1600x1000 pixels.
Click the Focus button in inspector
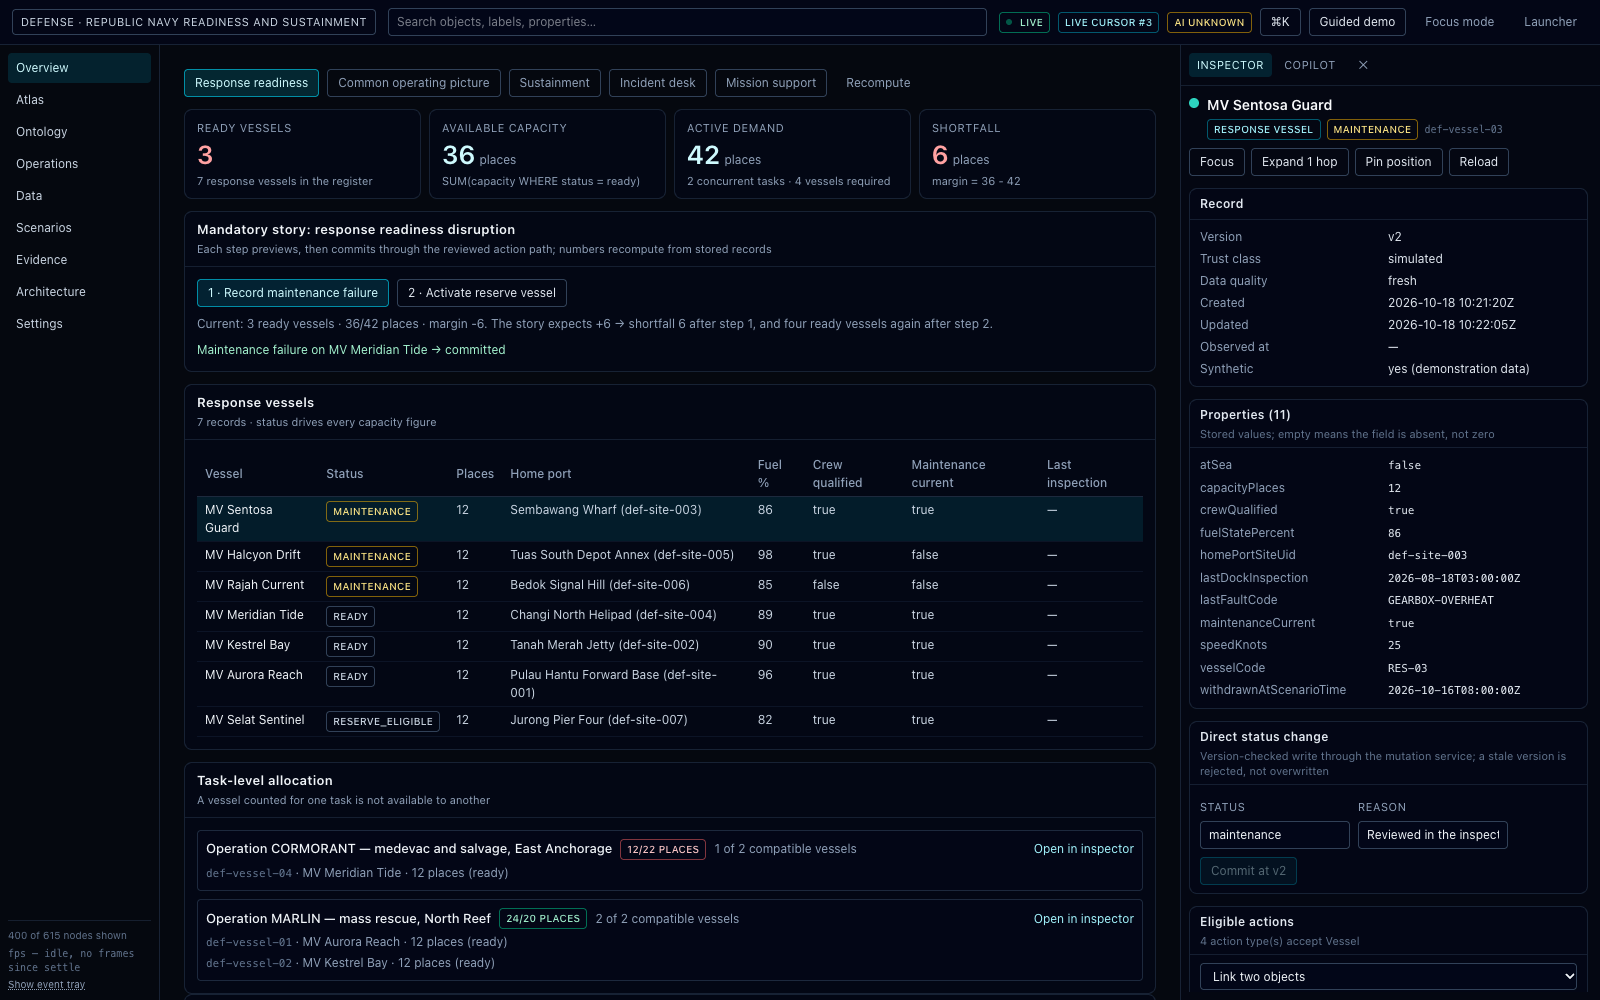pos(1217,162)
